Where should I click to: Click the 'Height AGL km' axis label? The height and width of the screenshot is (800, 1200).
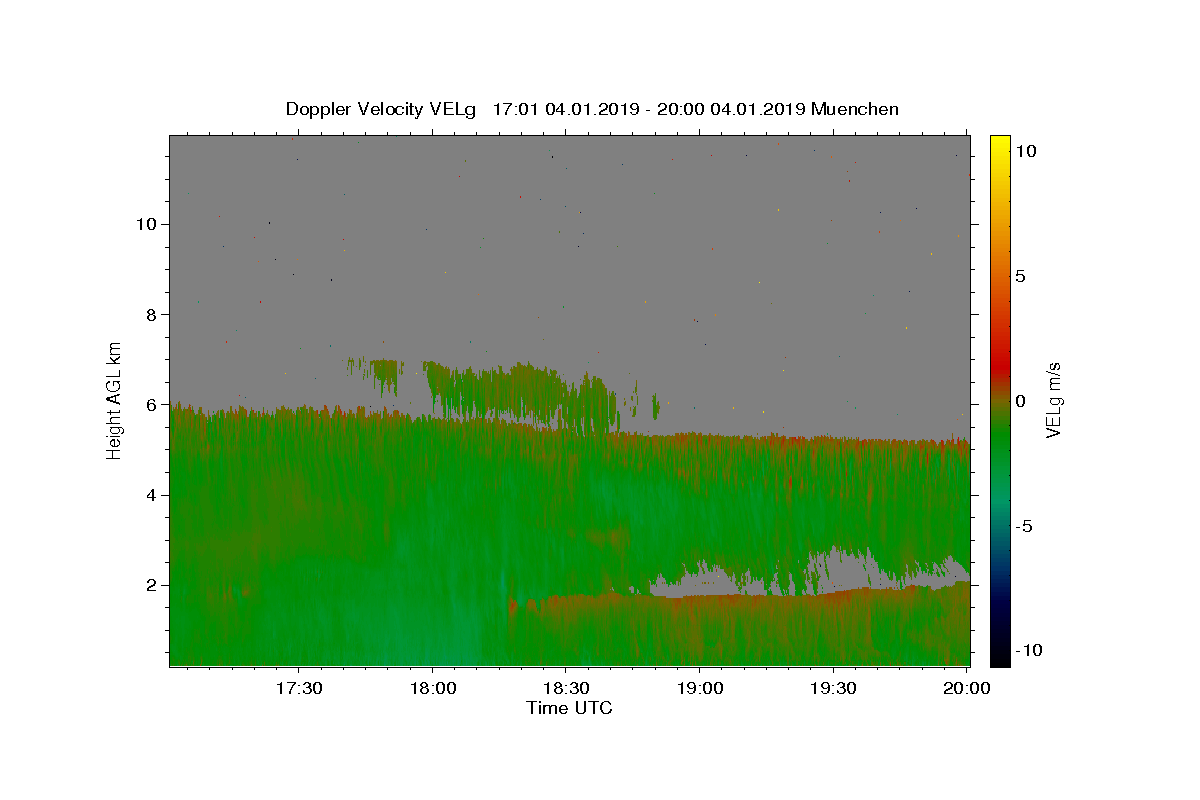coord(115,400)
